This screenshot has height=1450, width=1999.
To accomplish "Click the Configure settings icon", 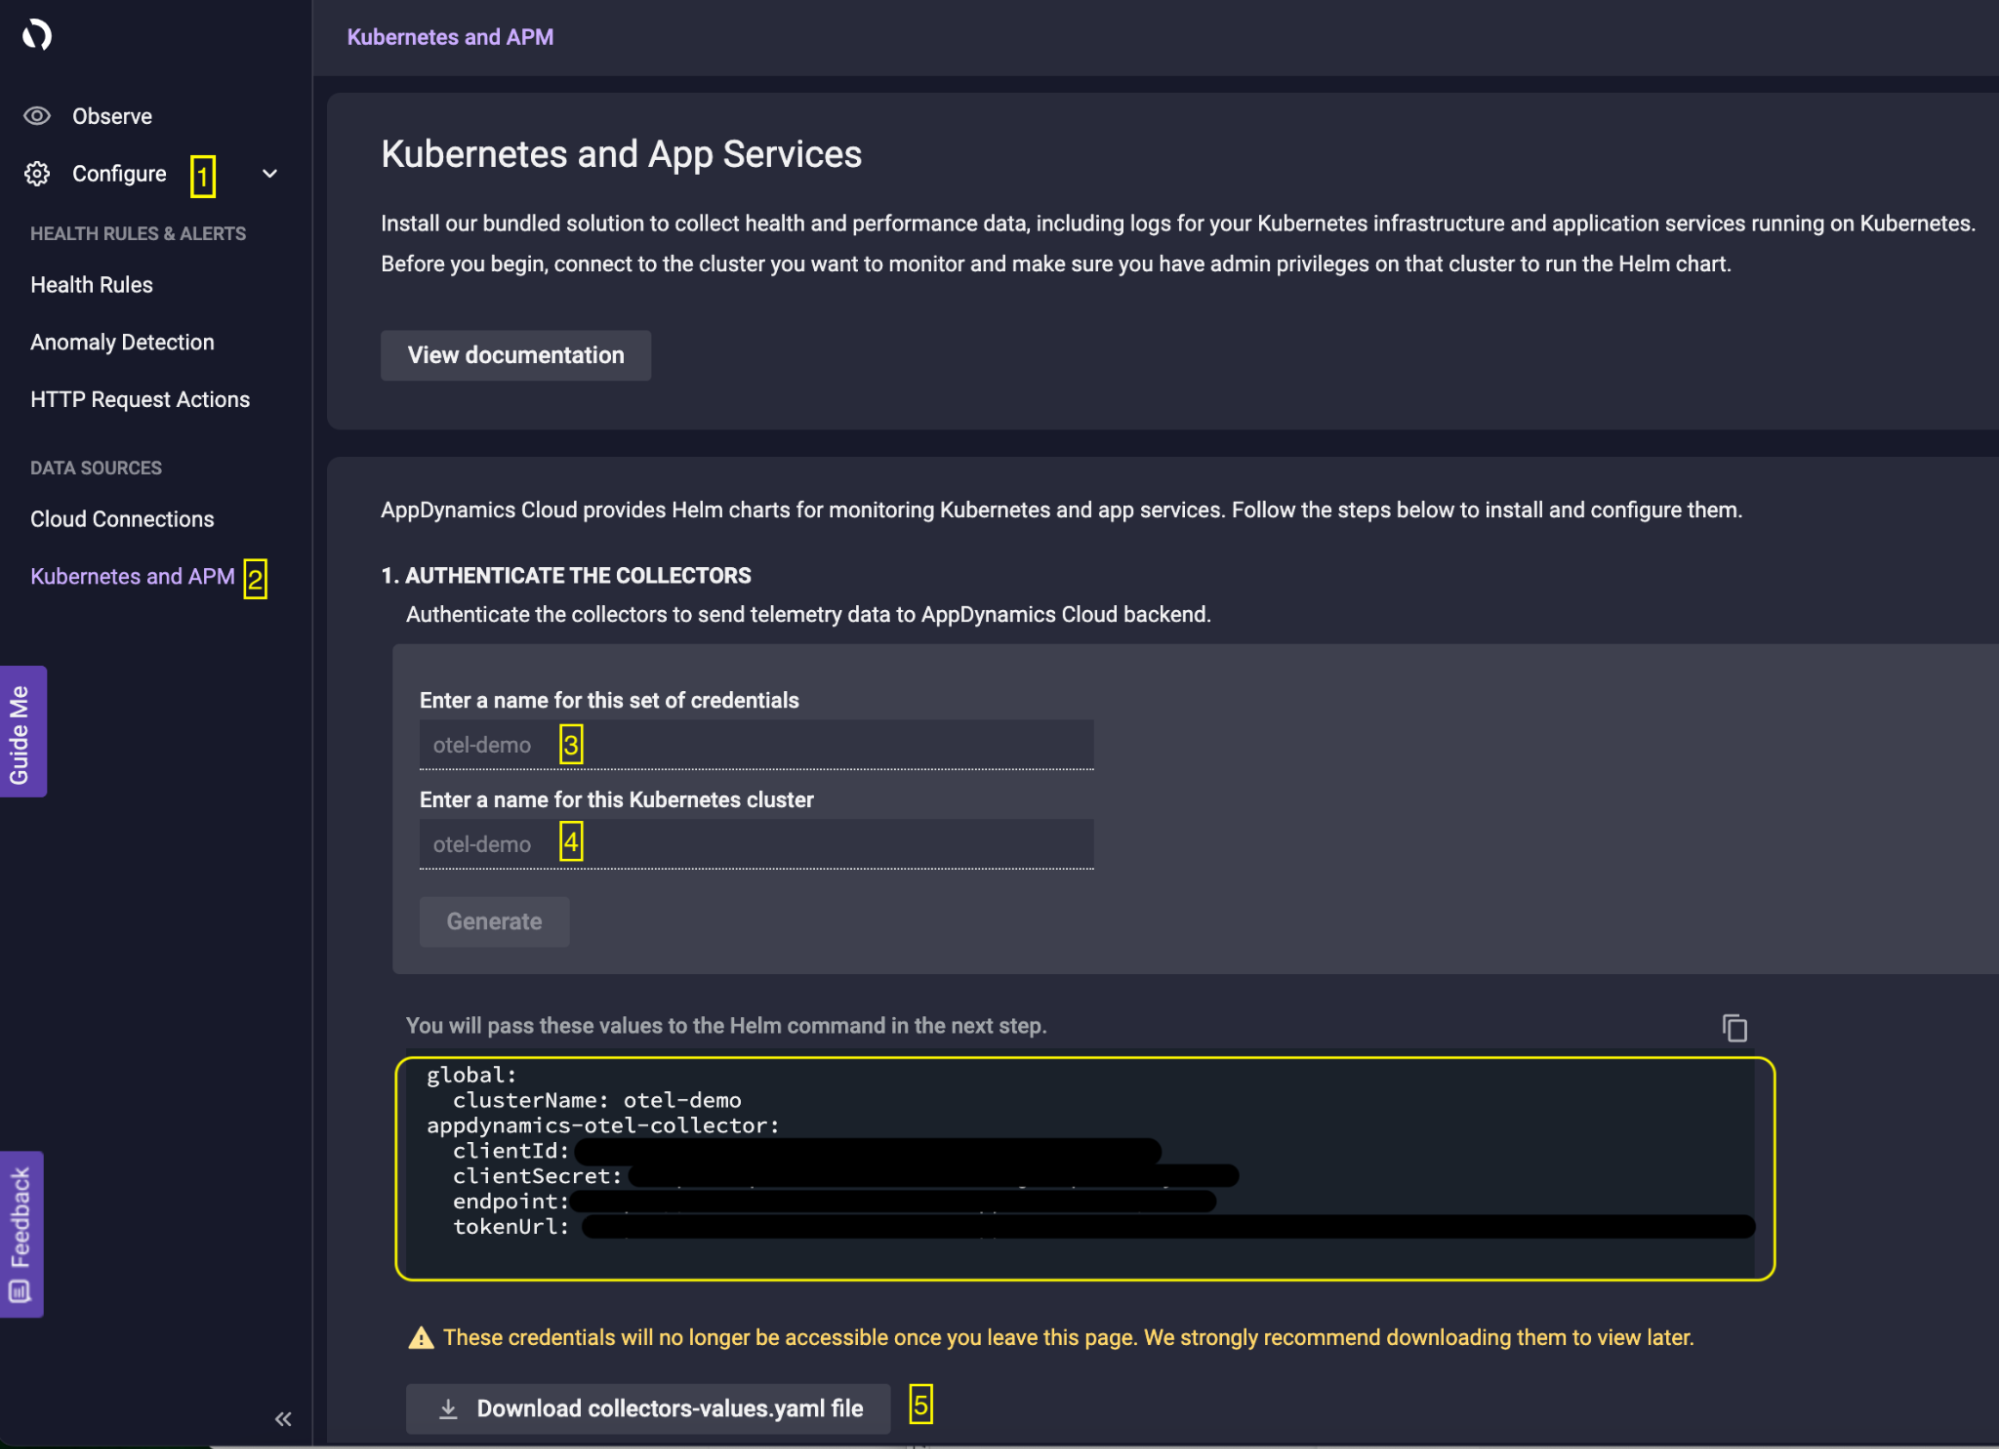I will (x=39, y=172).
